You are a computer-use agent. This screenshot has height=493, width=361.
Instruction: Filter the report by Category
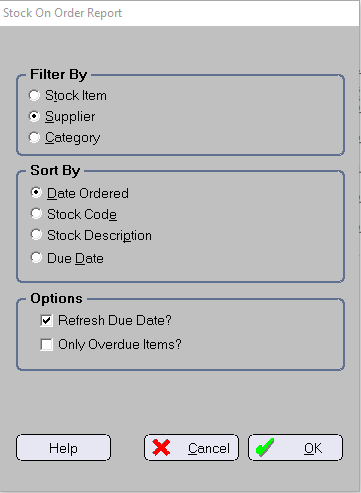tap(34, 137)
